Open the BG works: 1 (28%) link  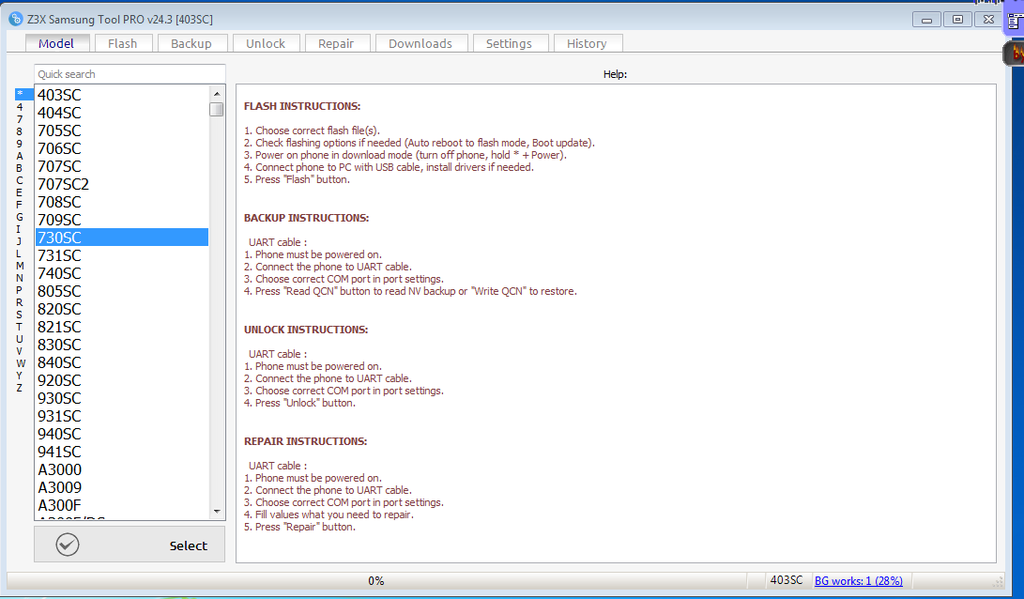coord(859,581)
